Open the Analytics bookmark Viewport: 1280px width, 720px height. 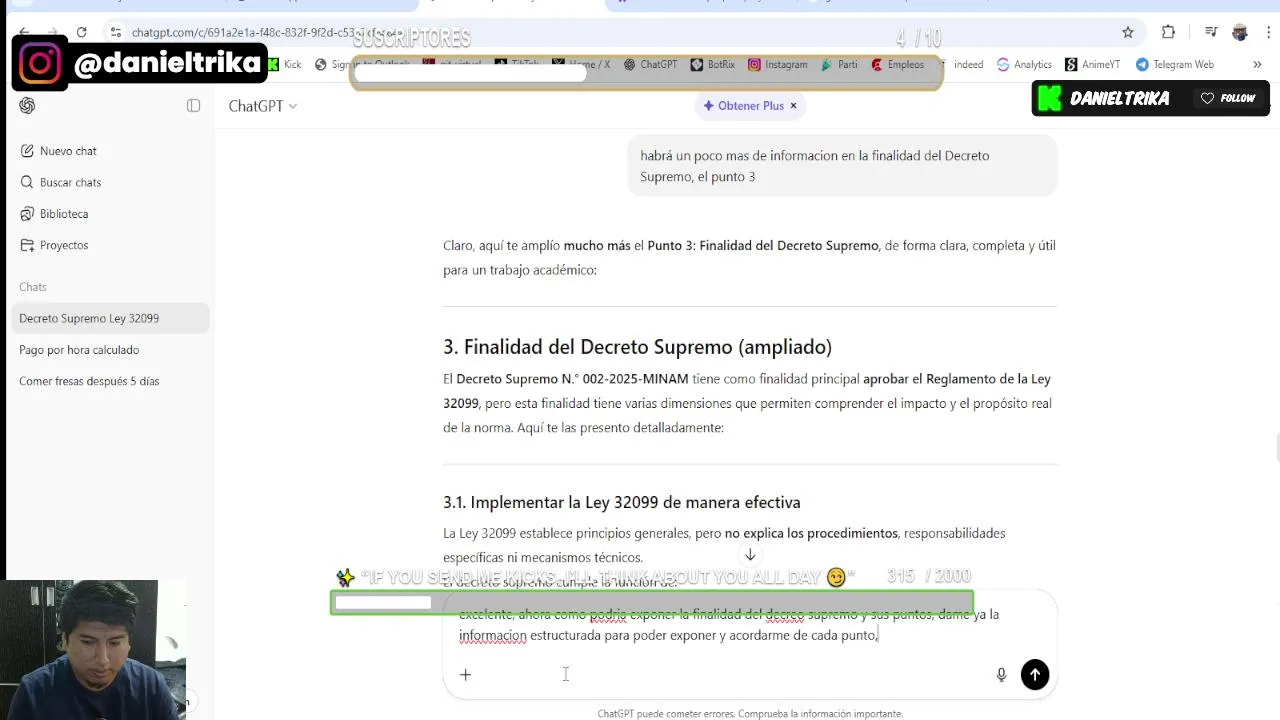[1024, 64]
